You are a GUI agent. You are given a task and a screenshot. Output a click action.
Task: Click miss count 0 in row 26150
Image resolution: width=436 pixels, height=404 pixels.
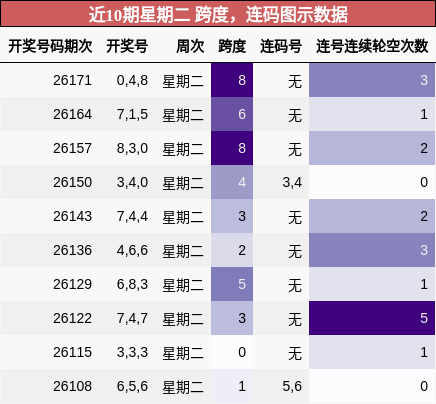(x=372, y=182)
